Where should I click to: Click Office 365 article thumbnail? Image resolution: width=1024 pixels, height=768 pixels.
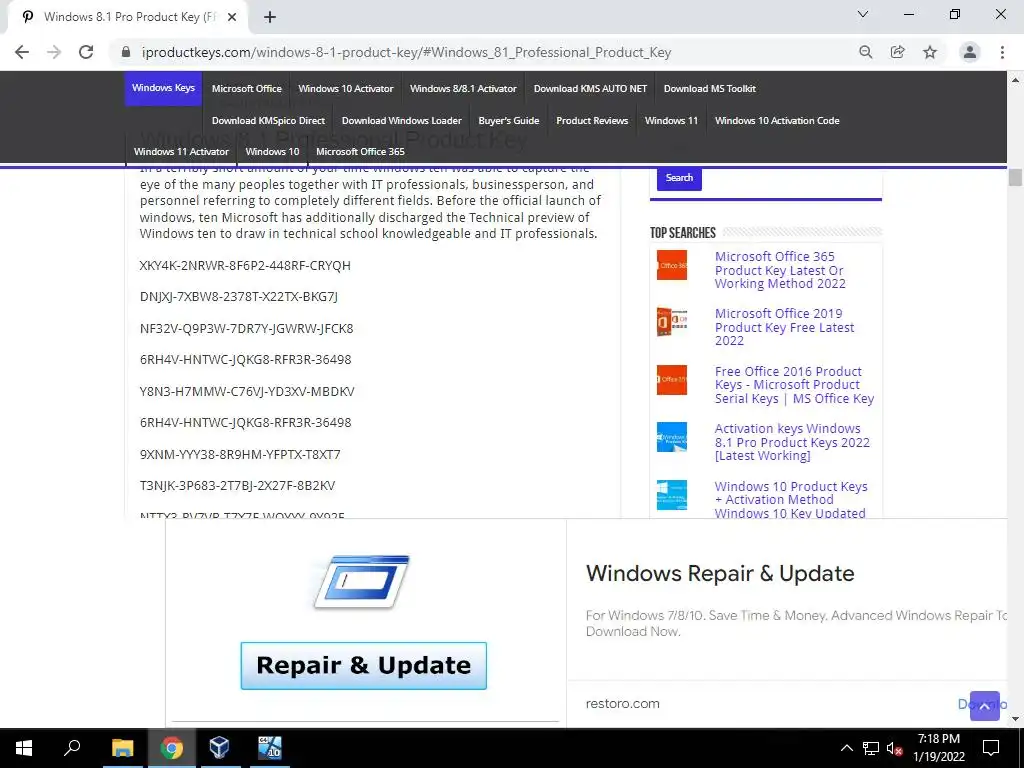click(672, 265)
